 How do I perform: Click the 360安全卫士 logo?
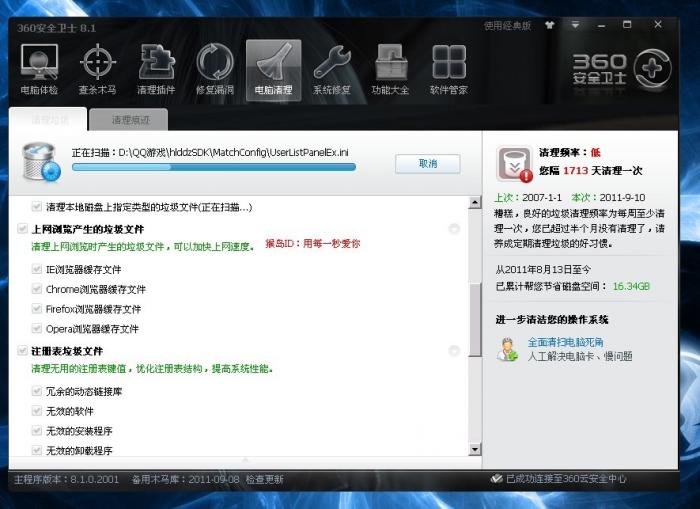coord(622,69)
